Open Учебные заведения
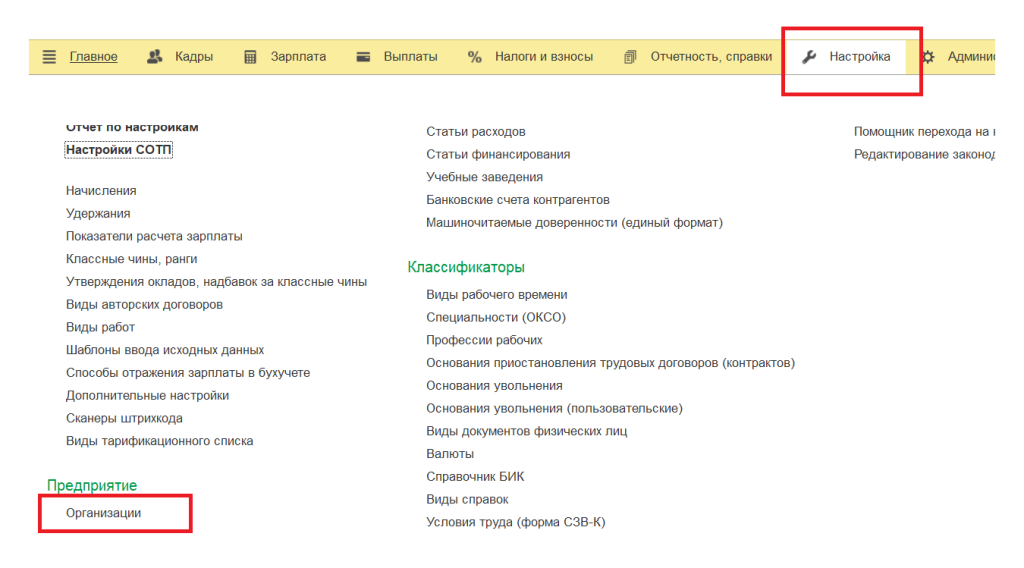 [x=485, y=177]
